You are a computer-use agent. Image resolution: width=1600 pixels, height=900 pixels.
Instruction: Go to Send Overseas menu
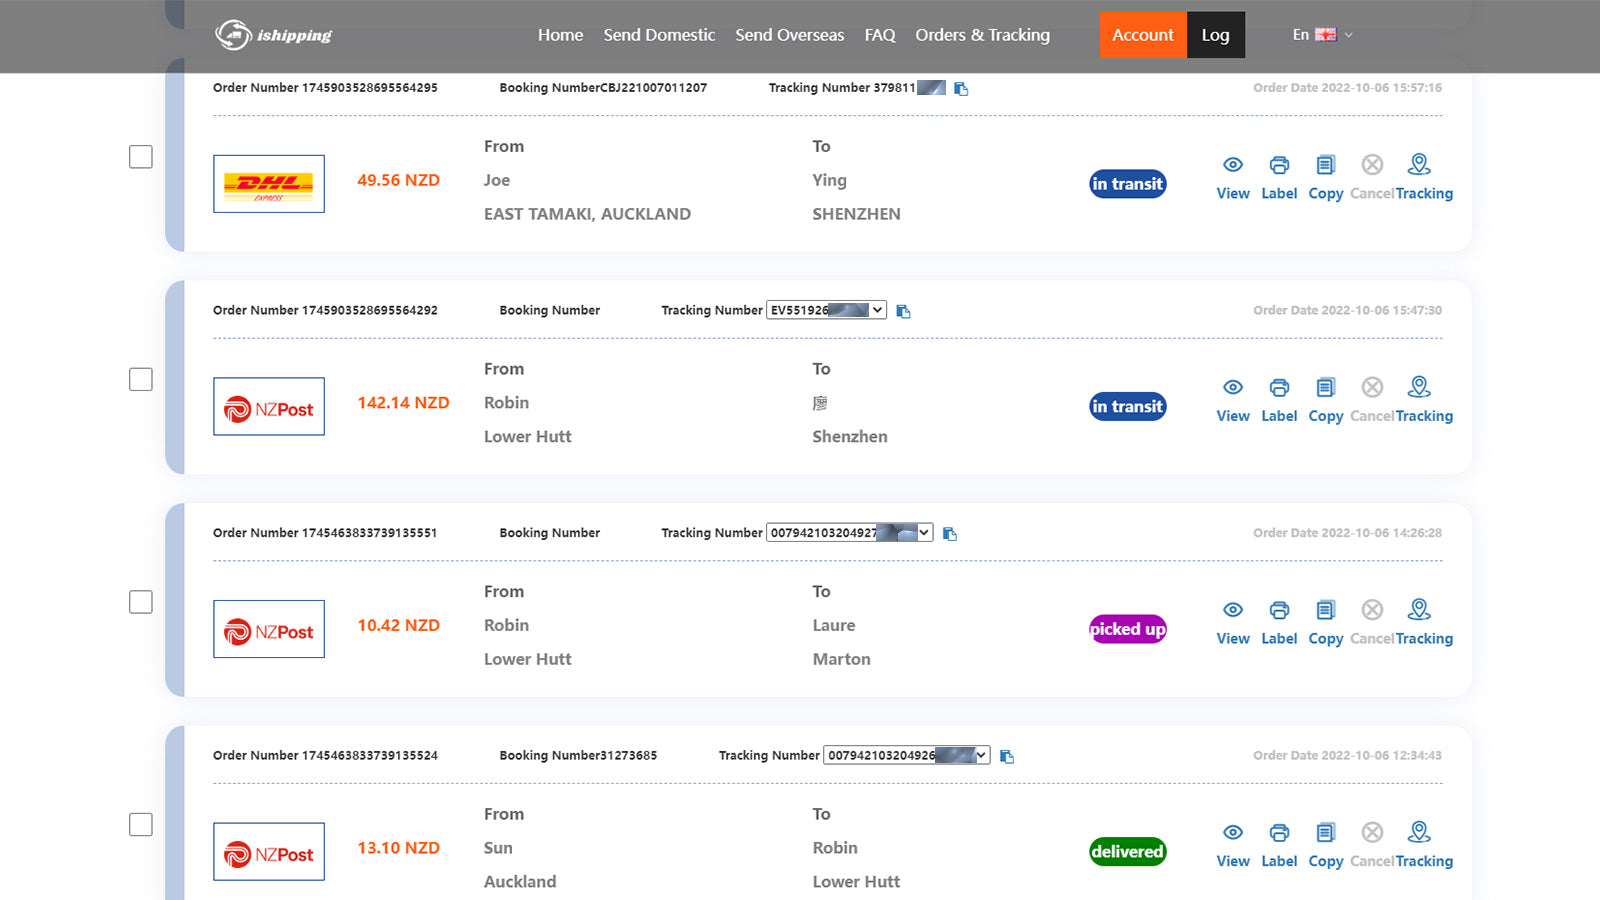[x=789, y=35]
